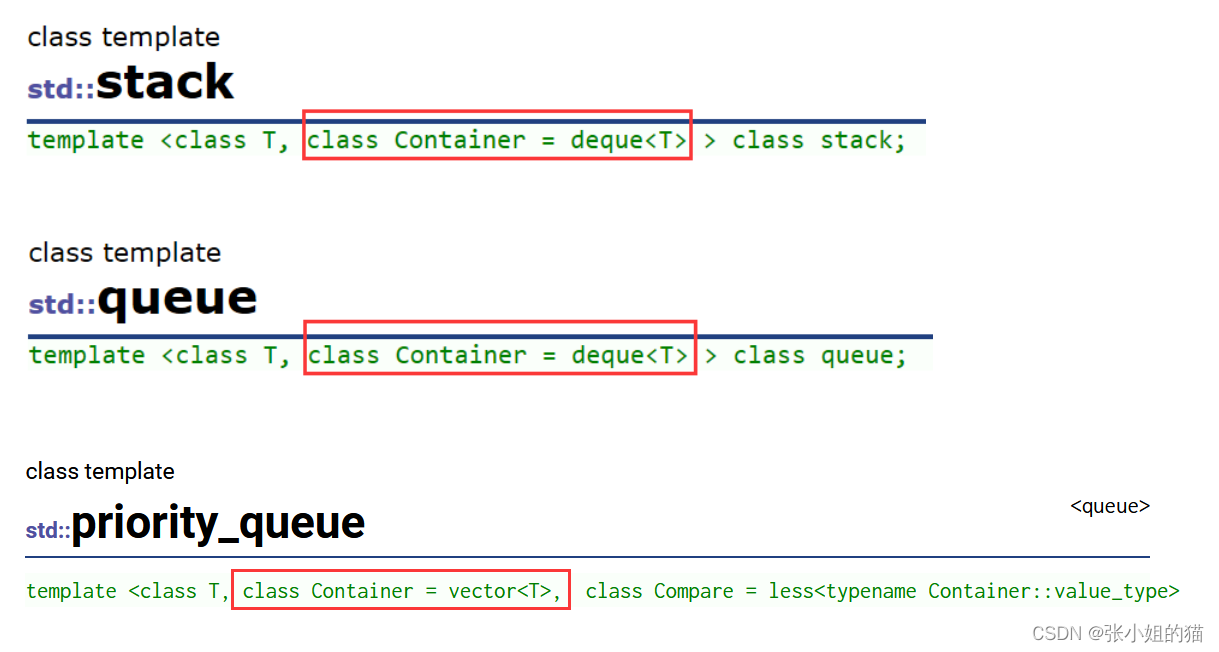
Task: Click the large bold "queue" heading
Action: coord(177,298)
